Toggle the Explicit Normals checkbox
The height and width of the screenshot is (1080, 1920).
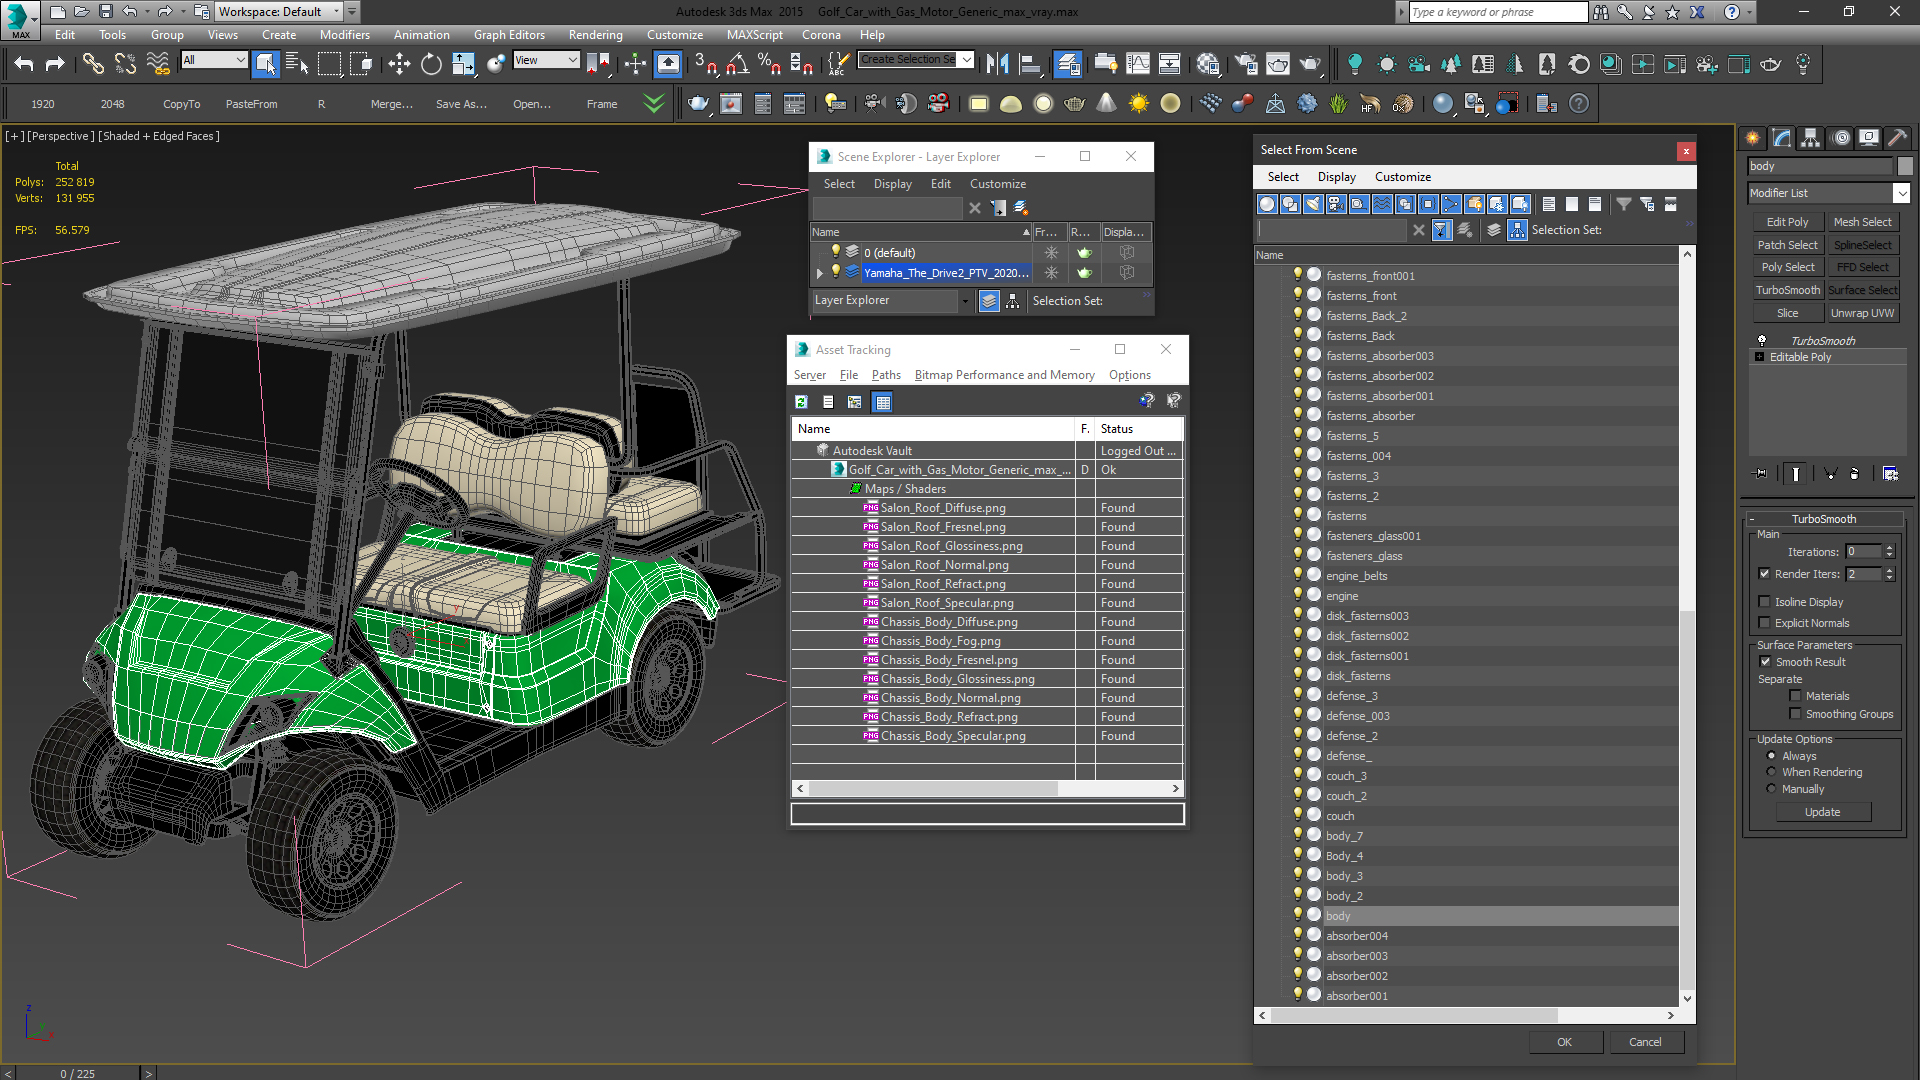tap(1765, 623)
